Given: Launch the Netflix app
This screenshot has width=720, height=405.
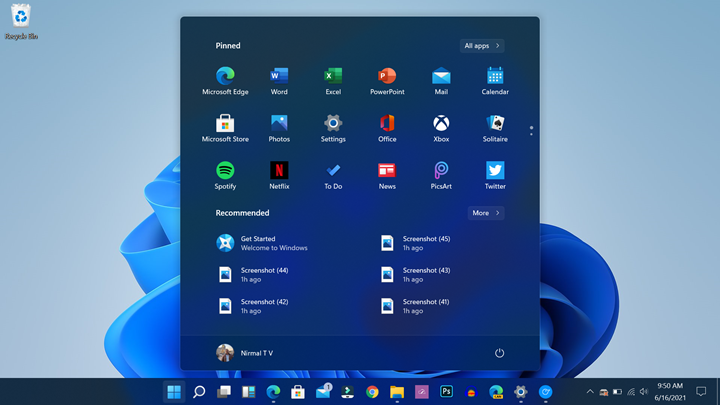Looking at the screenshot, I should tap(279, 175).
